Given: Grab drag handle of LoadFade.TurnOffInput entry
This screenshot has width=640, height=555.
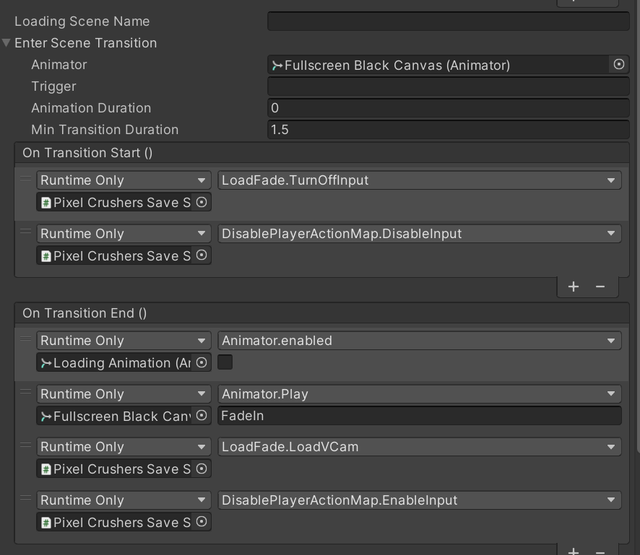Looking at the screenshot, I should tap(26, 178).
